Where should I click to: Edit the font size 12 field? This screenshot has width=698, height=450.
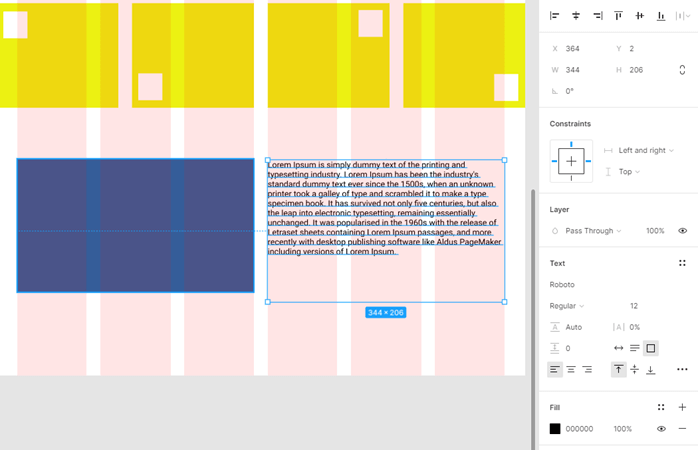tap(634, 306)
